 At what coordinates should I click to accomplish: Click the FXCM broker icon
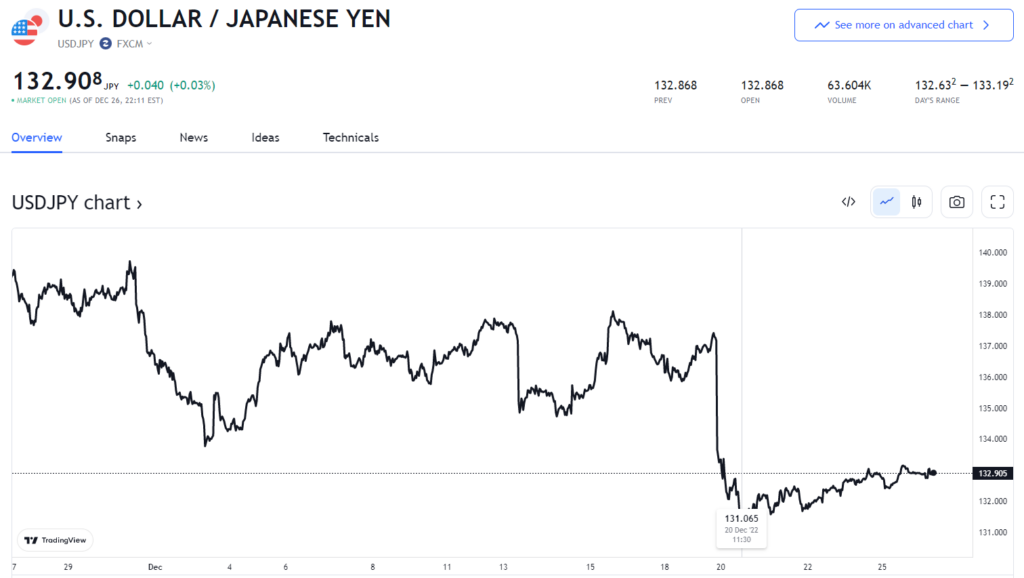point(105,43)
